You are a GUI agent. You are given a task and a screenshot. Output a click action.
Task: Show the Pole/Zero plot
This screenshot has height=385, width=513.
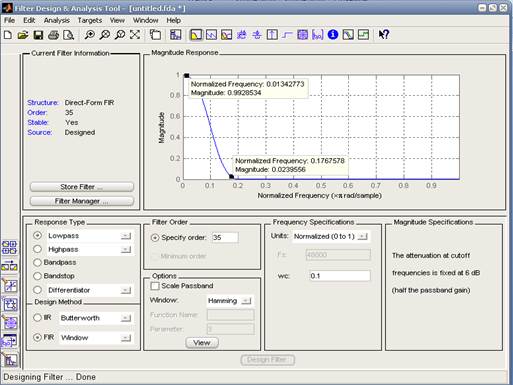pyautogui.click(x=302, y=35)
